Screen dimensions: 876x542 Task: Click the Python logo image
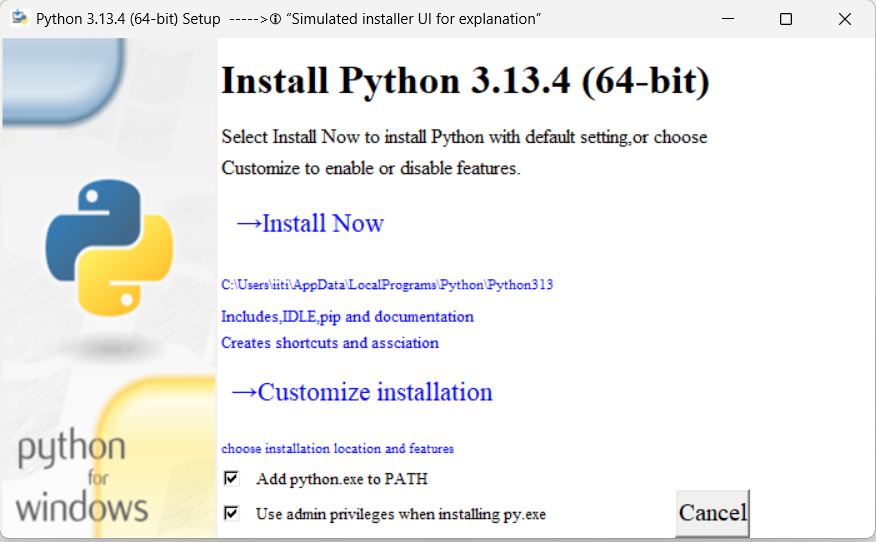click(109, 248)
